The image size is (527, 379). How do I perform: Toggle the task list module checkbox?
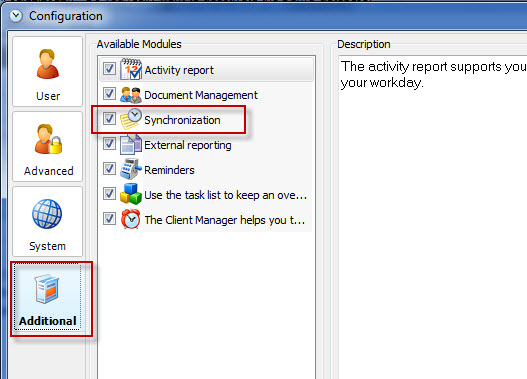pos(109,194)
